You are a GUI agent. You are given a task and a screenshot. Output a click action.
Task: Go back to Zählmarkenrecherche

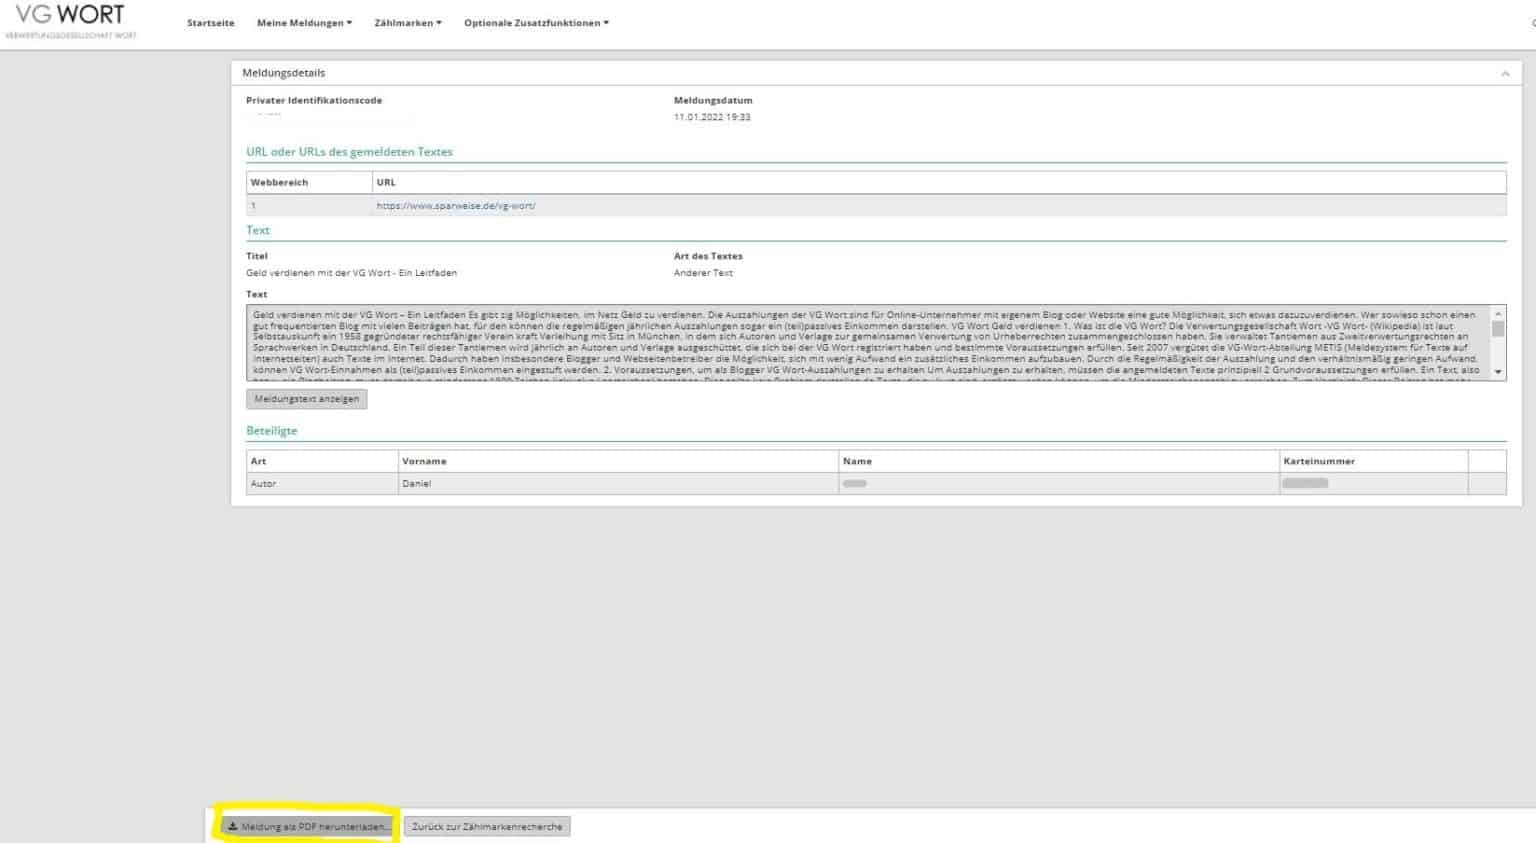pos(487,827)
